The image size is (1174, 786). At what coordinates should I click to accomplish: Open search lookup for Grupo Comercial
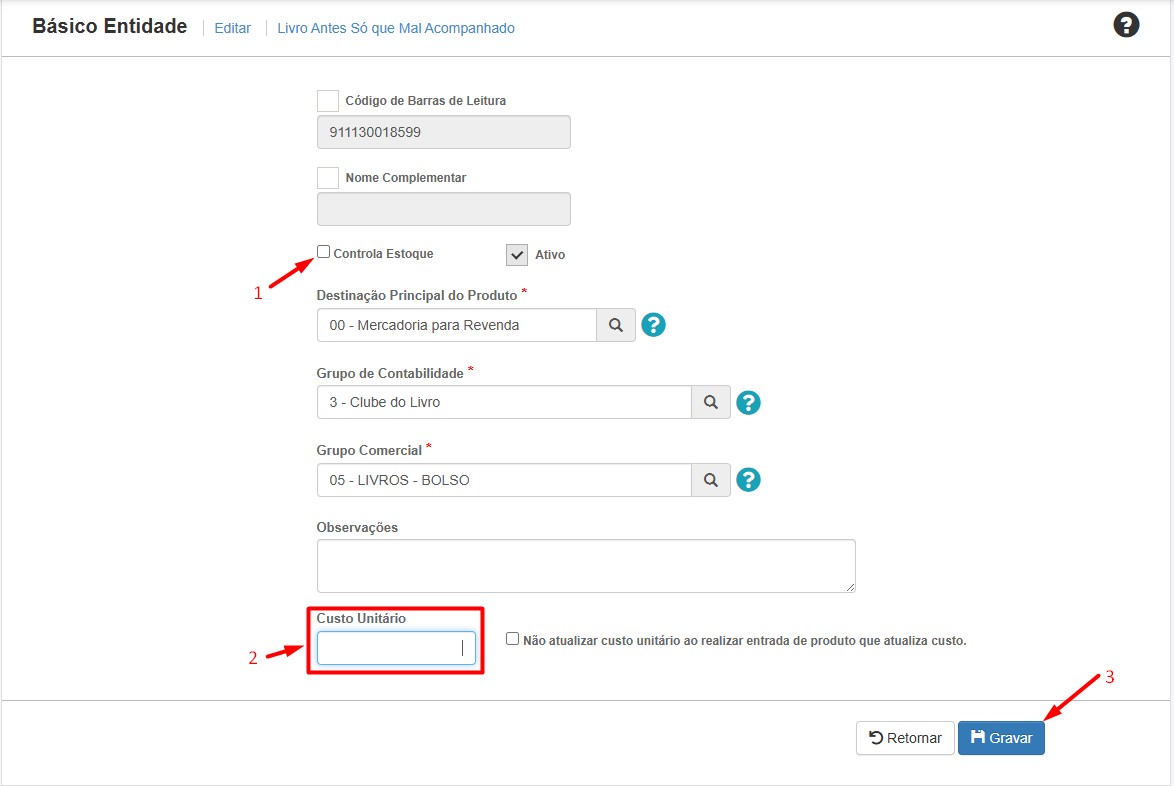710,480
